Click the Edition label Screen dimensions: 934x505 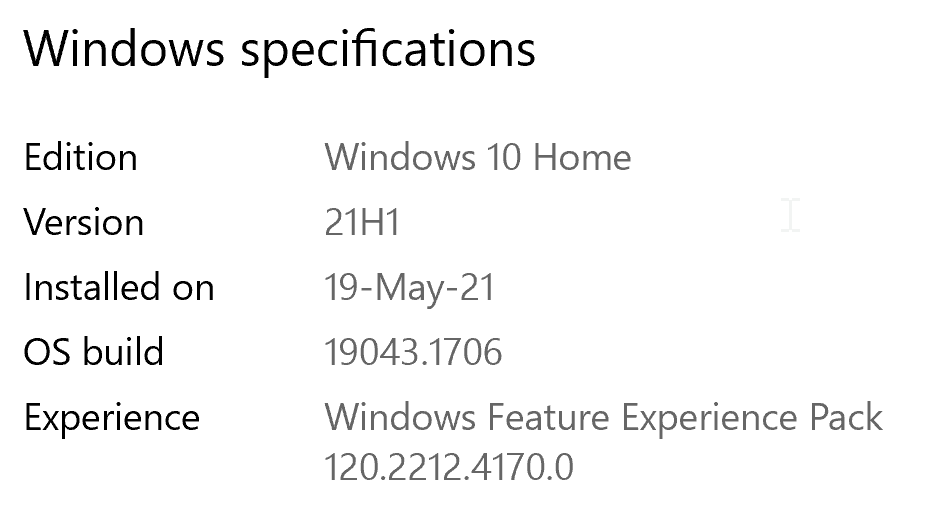coord(80,158)
